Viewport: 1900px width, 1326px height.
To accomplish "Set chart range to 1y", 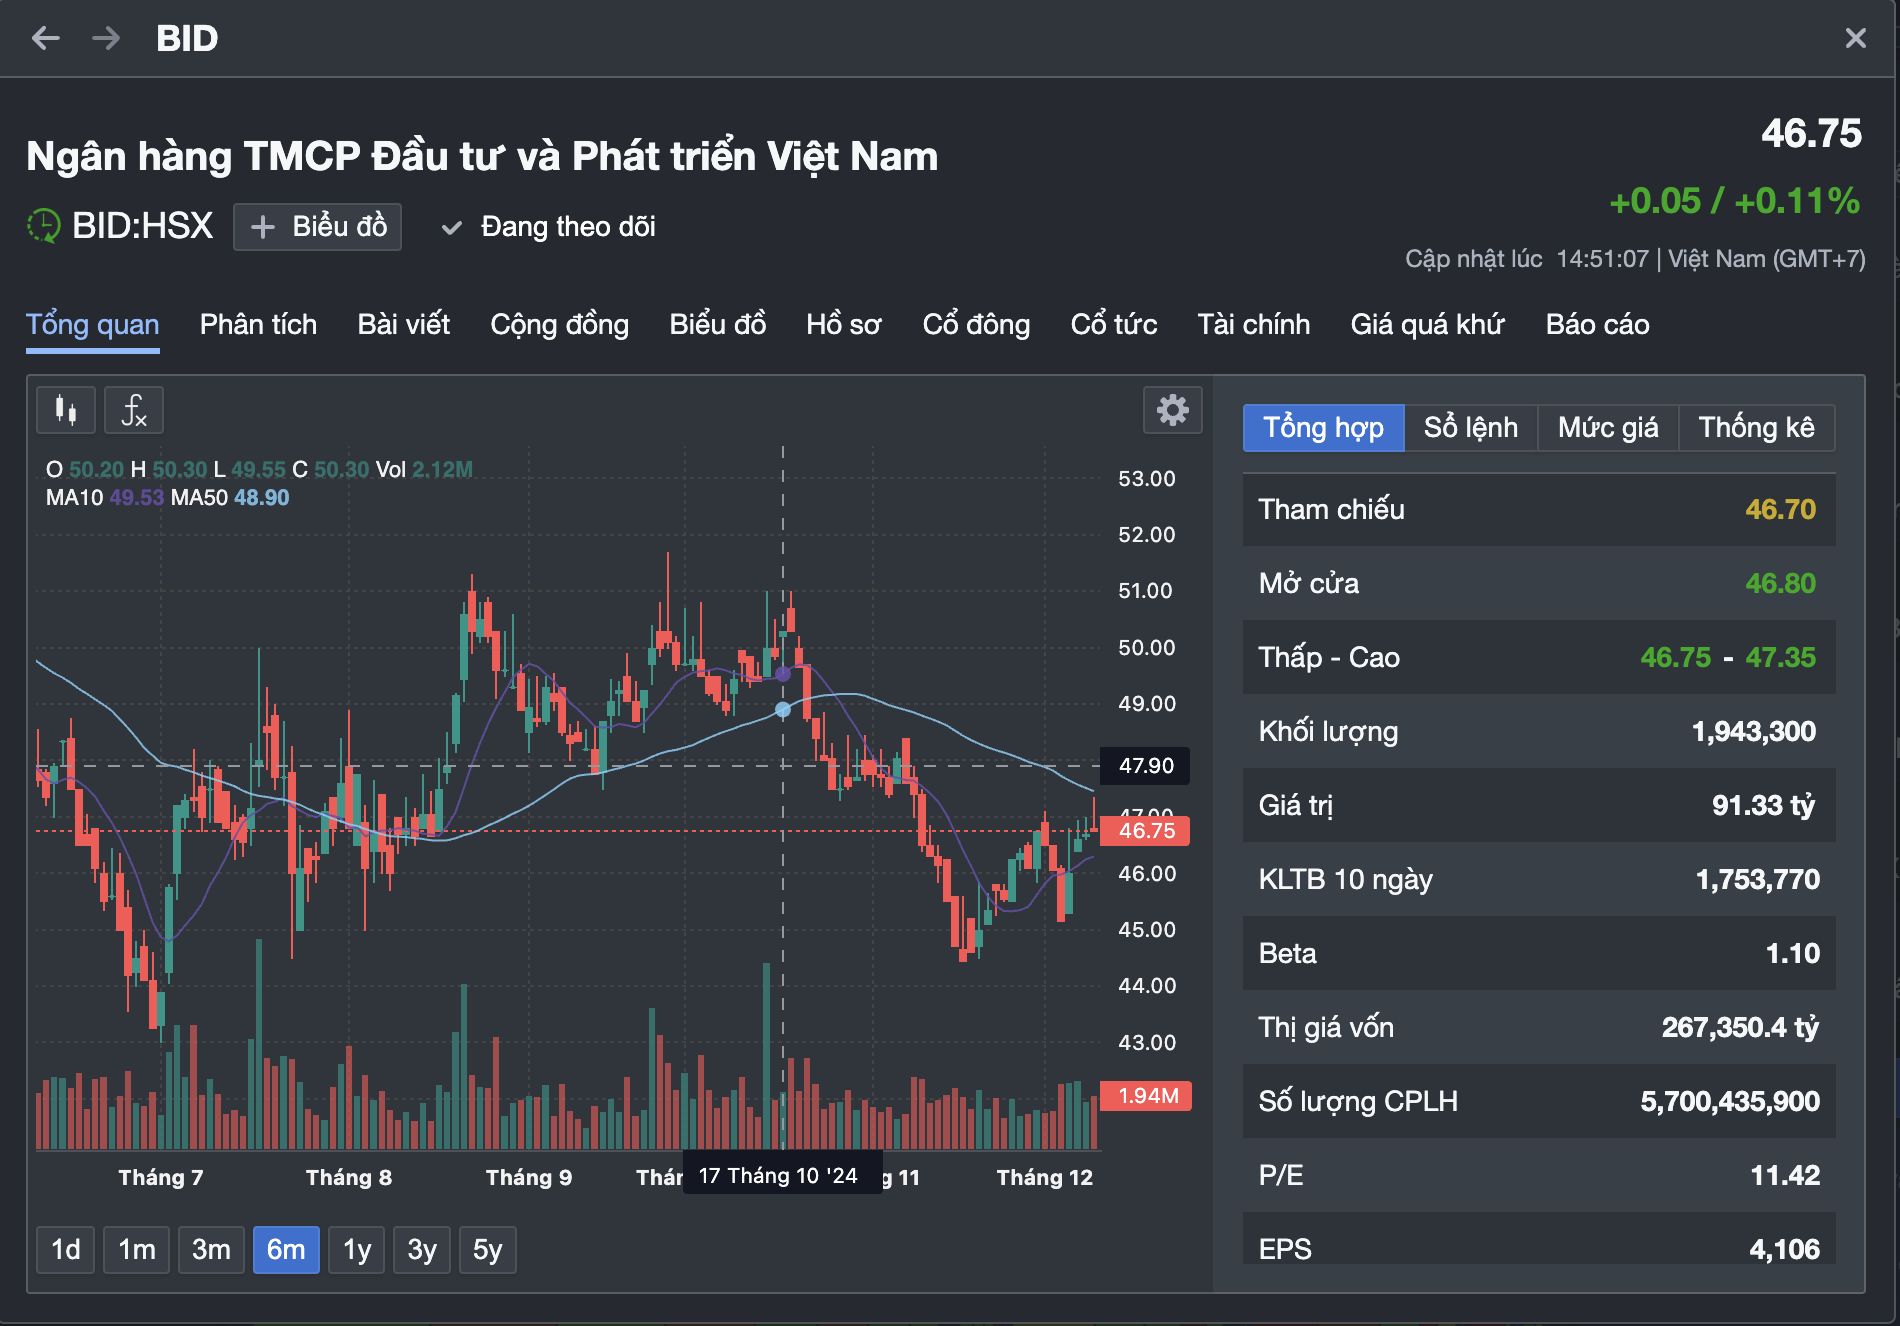I will coord(357,1250).
